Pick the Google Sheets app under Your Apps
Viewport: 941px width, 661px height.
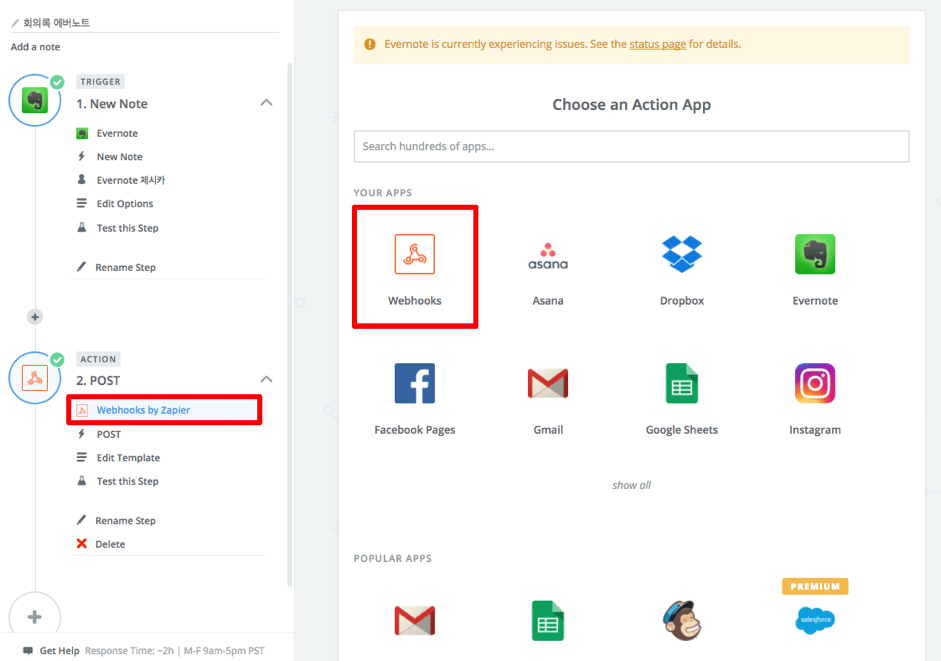[x=682, y=383]
